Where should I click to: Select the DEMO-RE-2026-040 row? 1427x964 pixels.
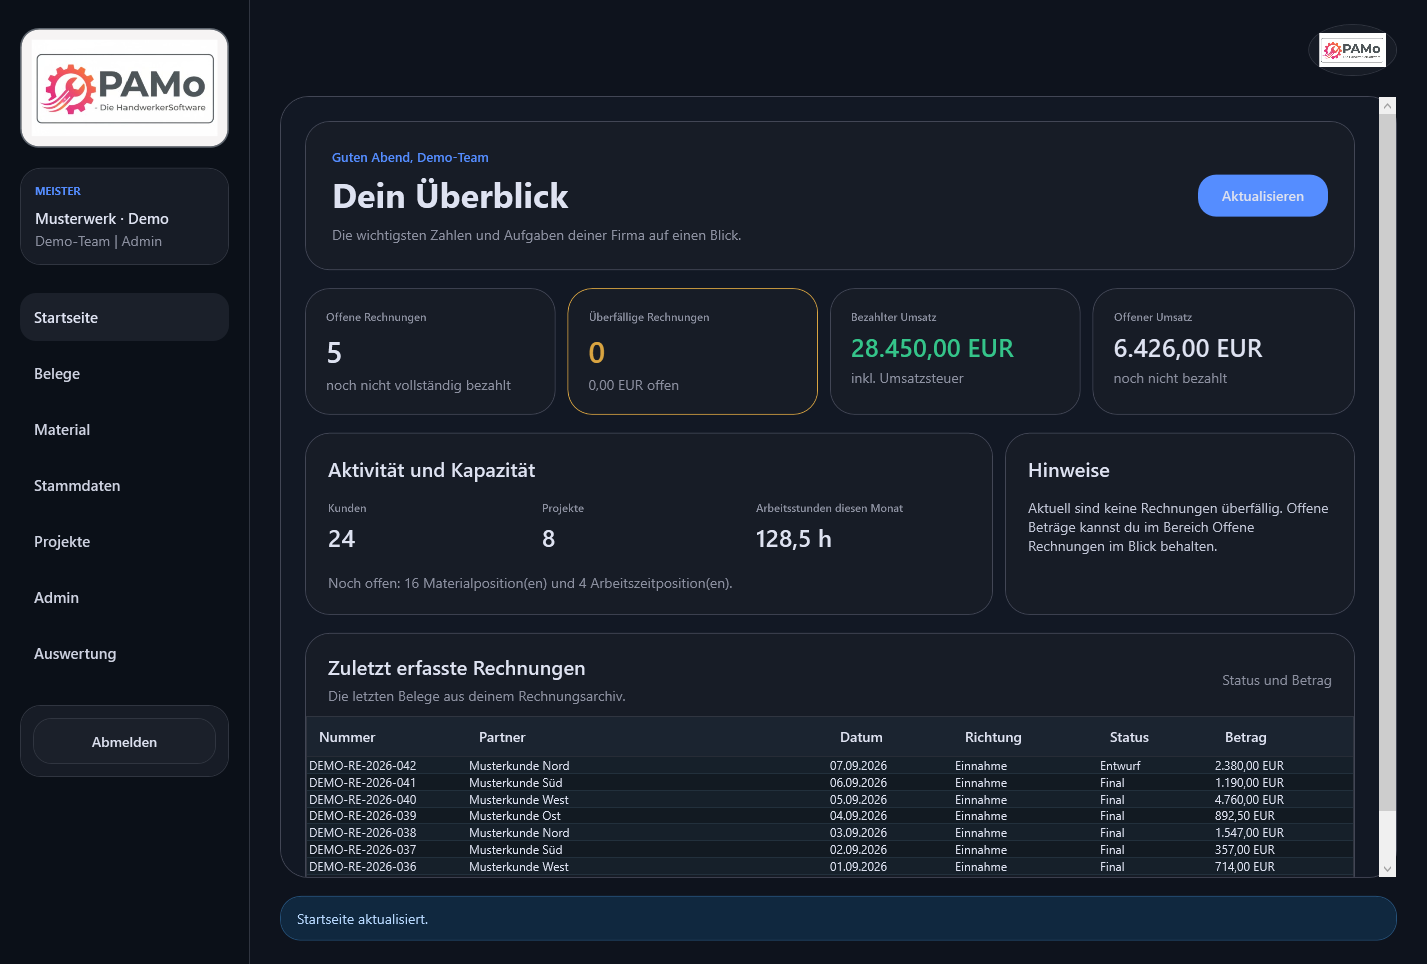pos(830,800)
